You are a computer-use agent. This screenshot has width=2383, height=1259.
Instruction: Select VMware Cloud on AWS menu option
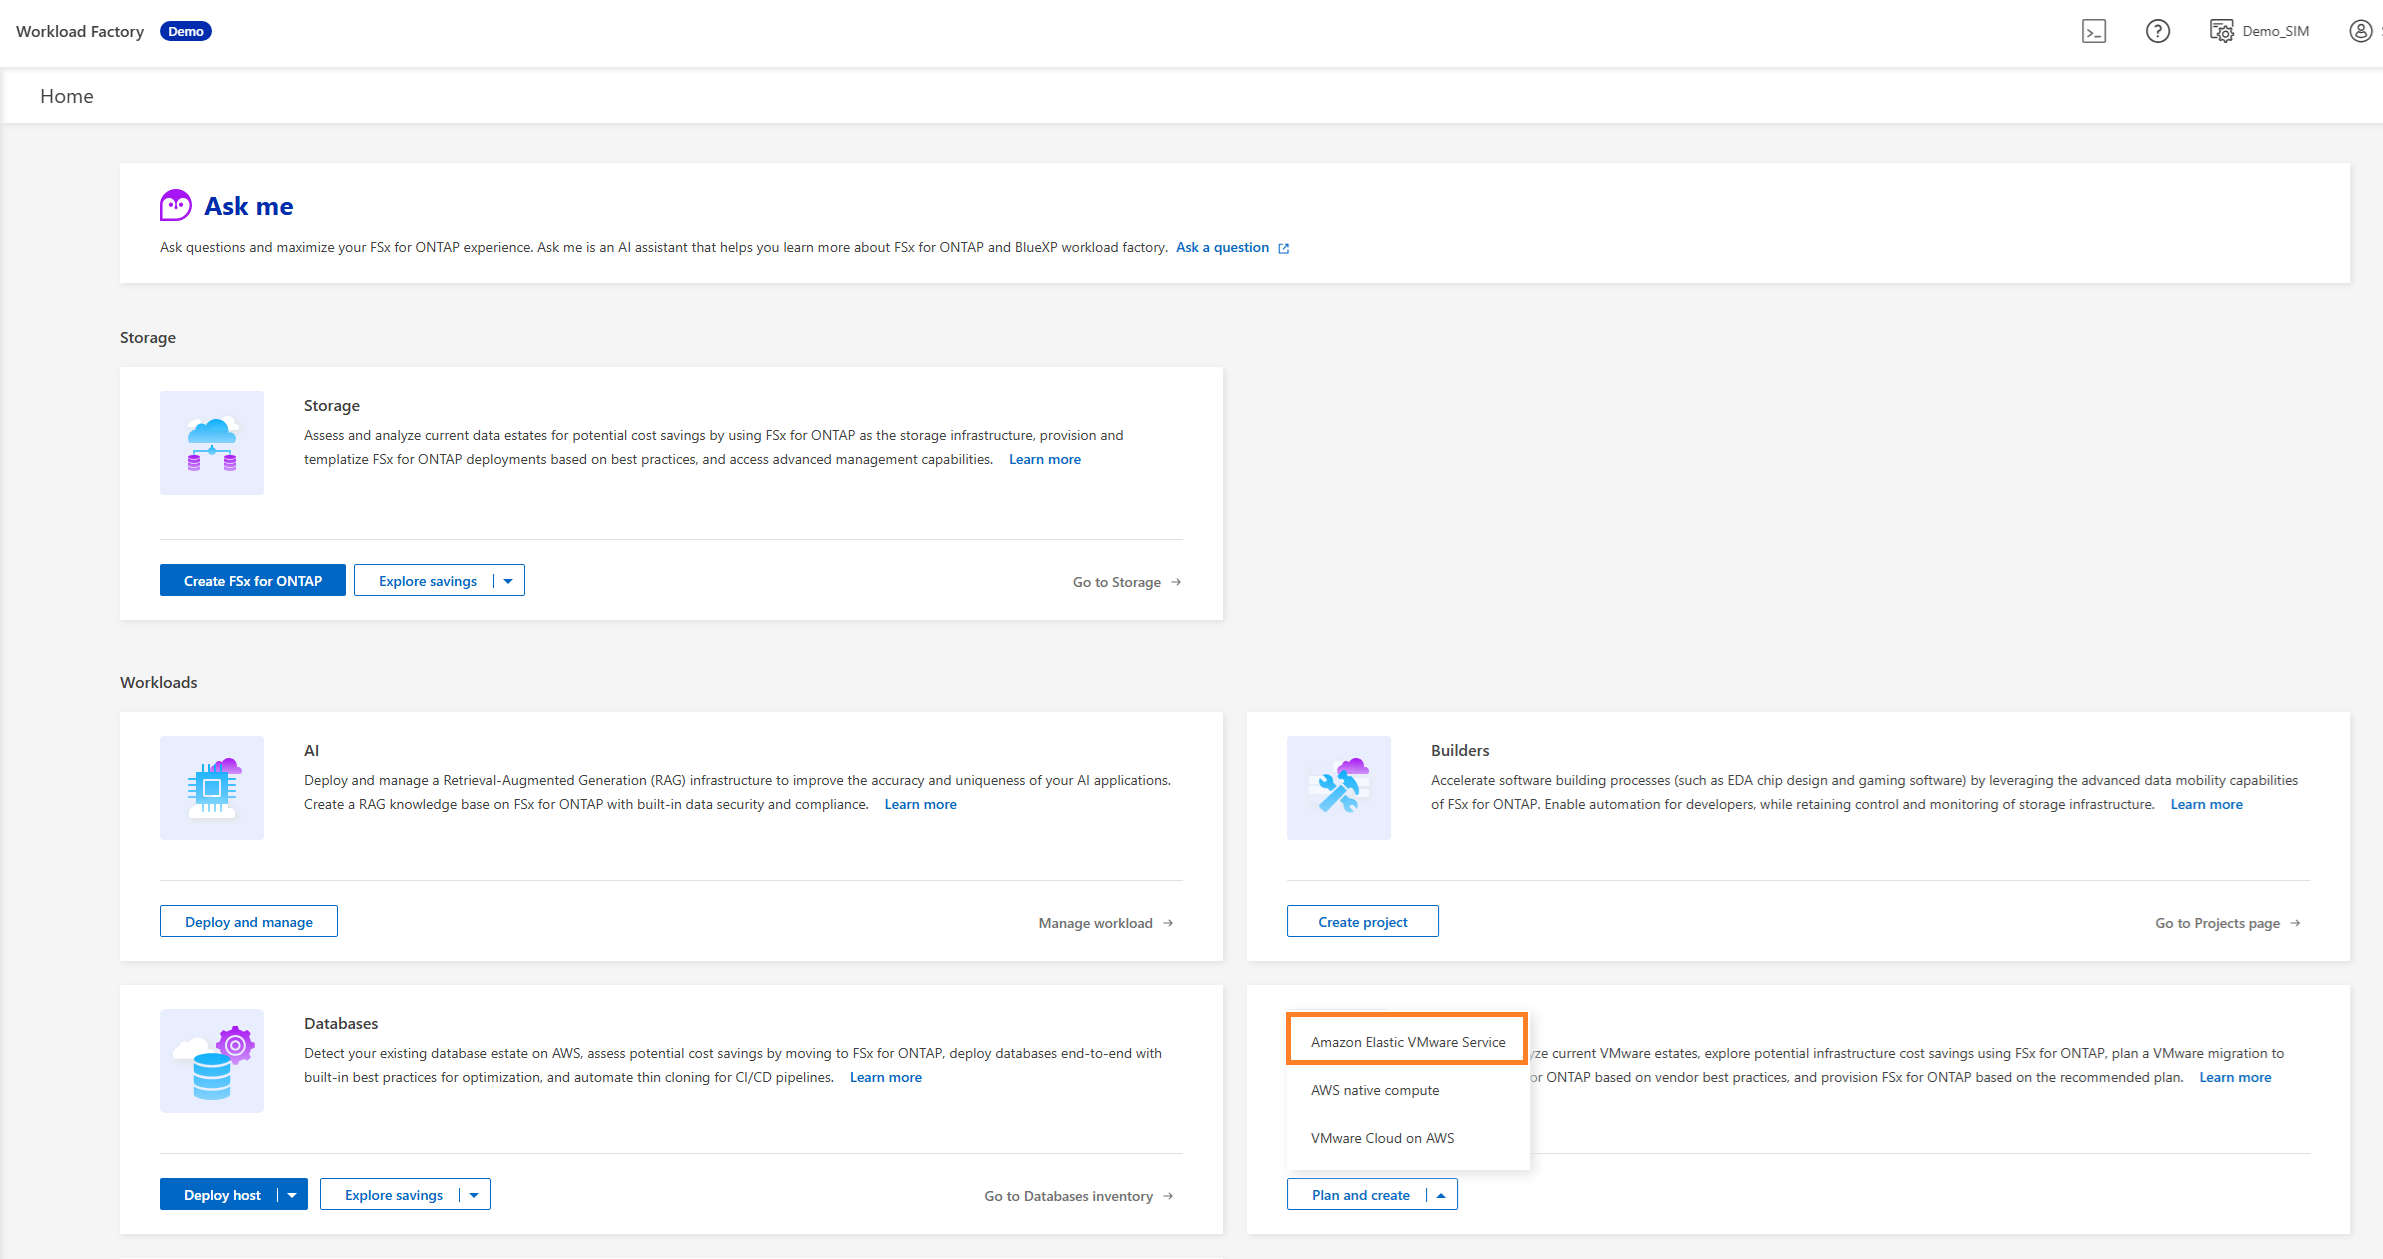point(1407,1138)
